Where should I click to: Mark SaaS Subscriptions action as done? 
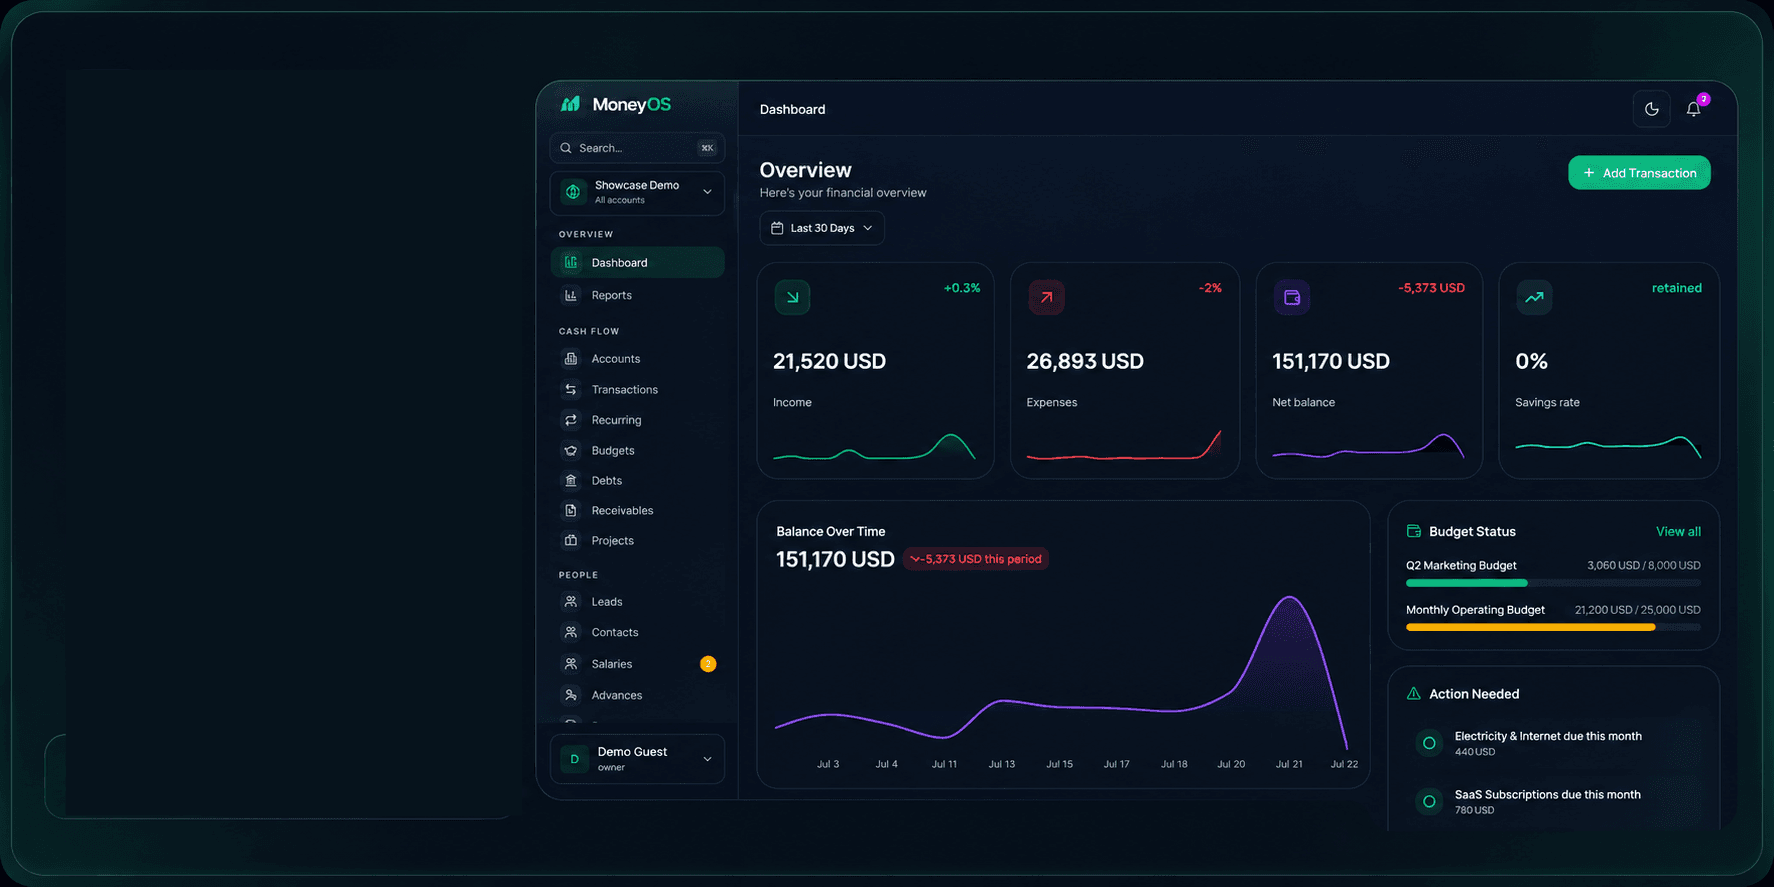1429,801
